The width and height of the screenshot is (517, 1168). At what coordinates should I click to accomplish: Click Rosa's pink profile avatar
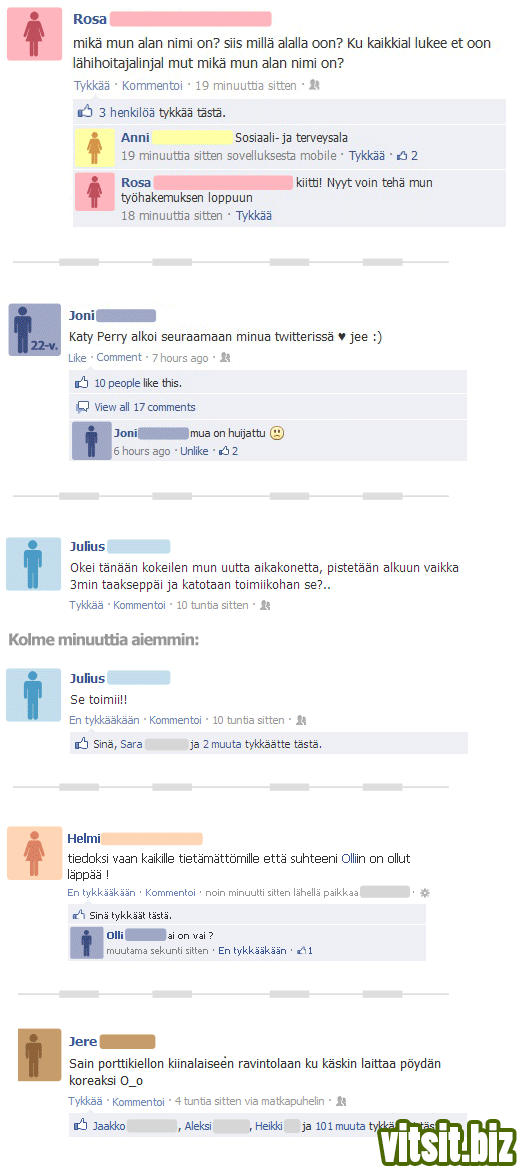pos(35,35)
